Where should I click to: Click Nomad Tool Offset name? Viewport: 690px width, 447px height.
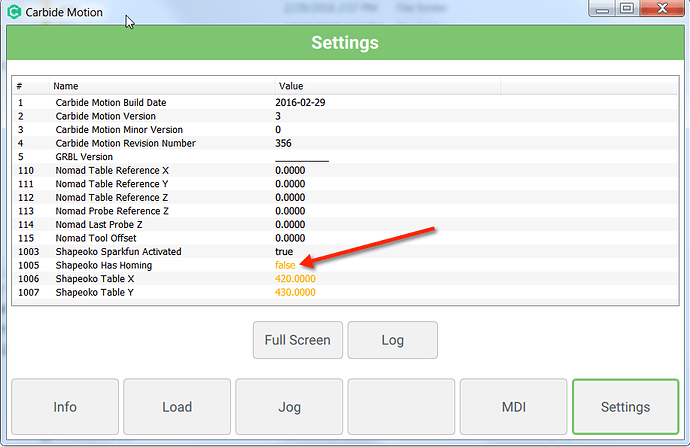pos(96,238)
